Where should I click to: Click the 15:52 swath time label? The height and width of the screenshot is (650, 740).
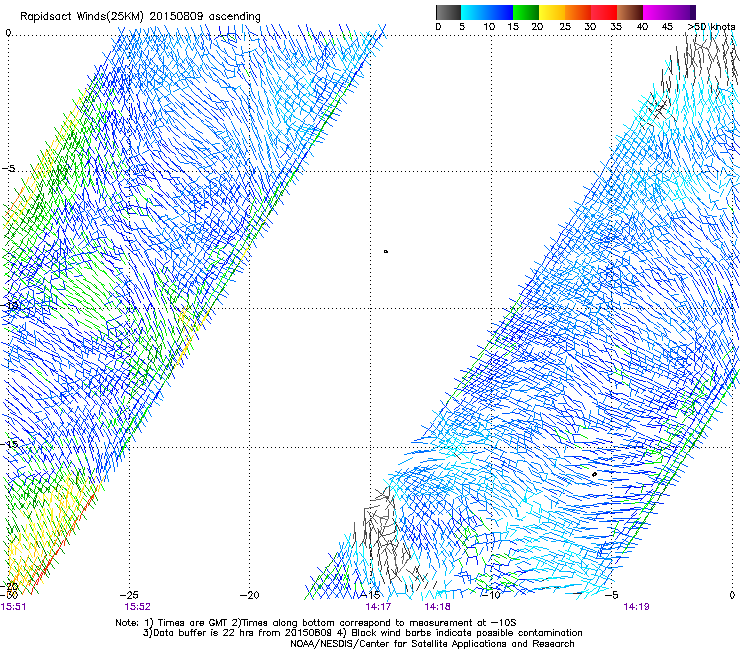point(137,607)
